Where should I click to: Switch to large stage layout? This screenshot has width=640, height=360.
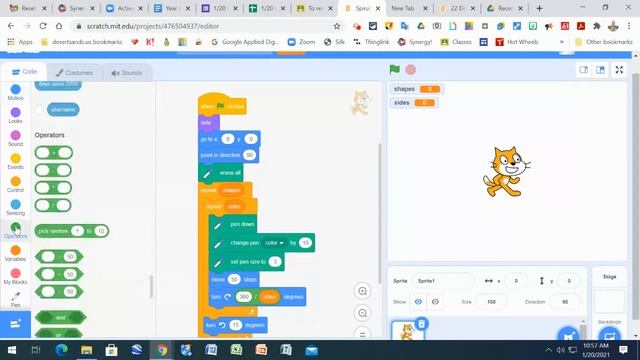(600, 70)
